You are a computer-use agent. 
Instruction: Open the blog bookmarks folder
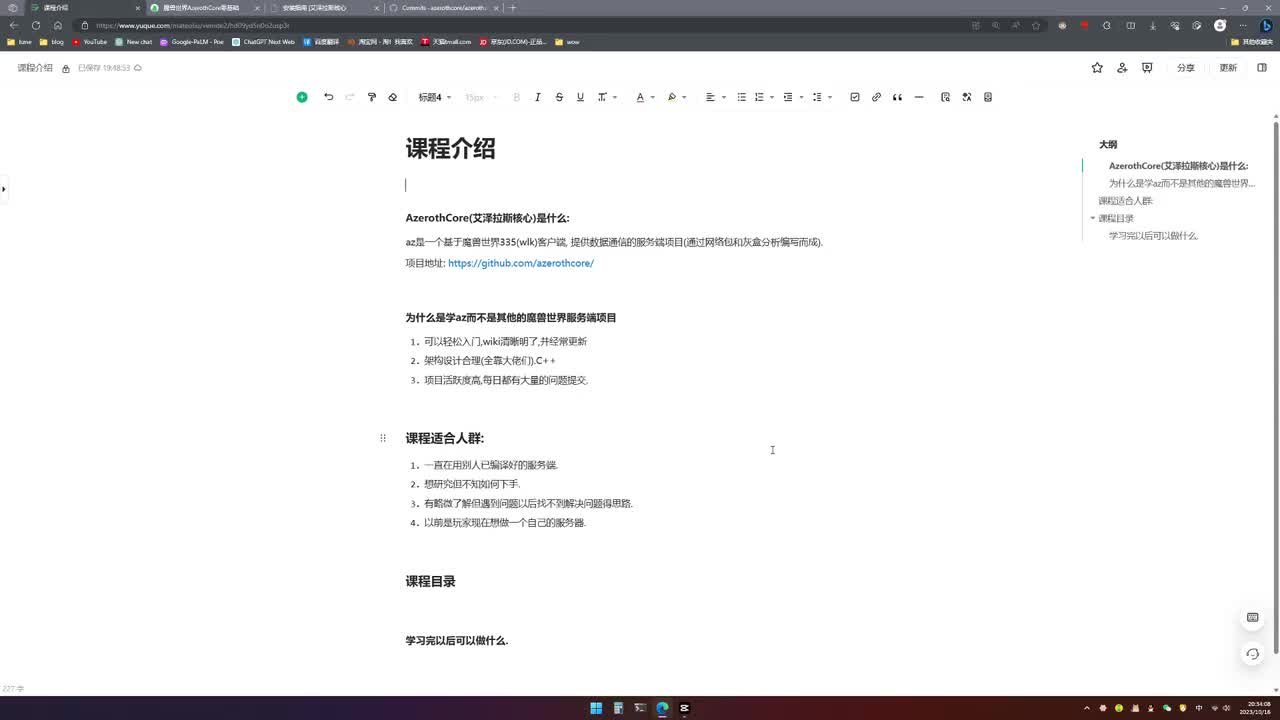point(51,42)
